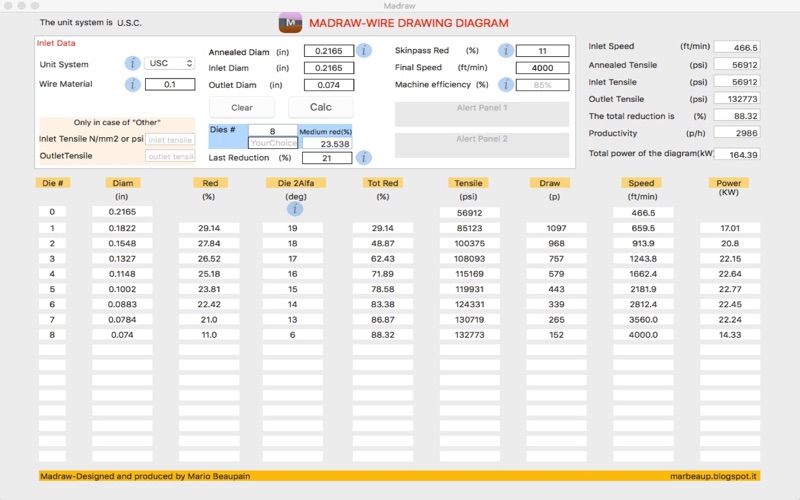
Task: Click the Annealed Tensile output field
Action: (x=737, y=65)
